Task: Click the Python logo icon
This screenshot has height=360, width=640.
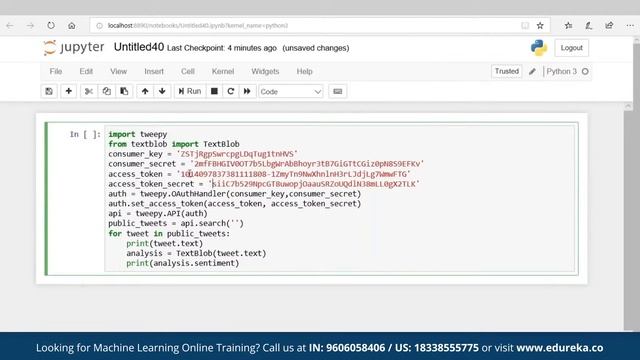Action: [539, 48]
